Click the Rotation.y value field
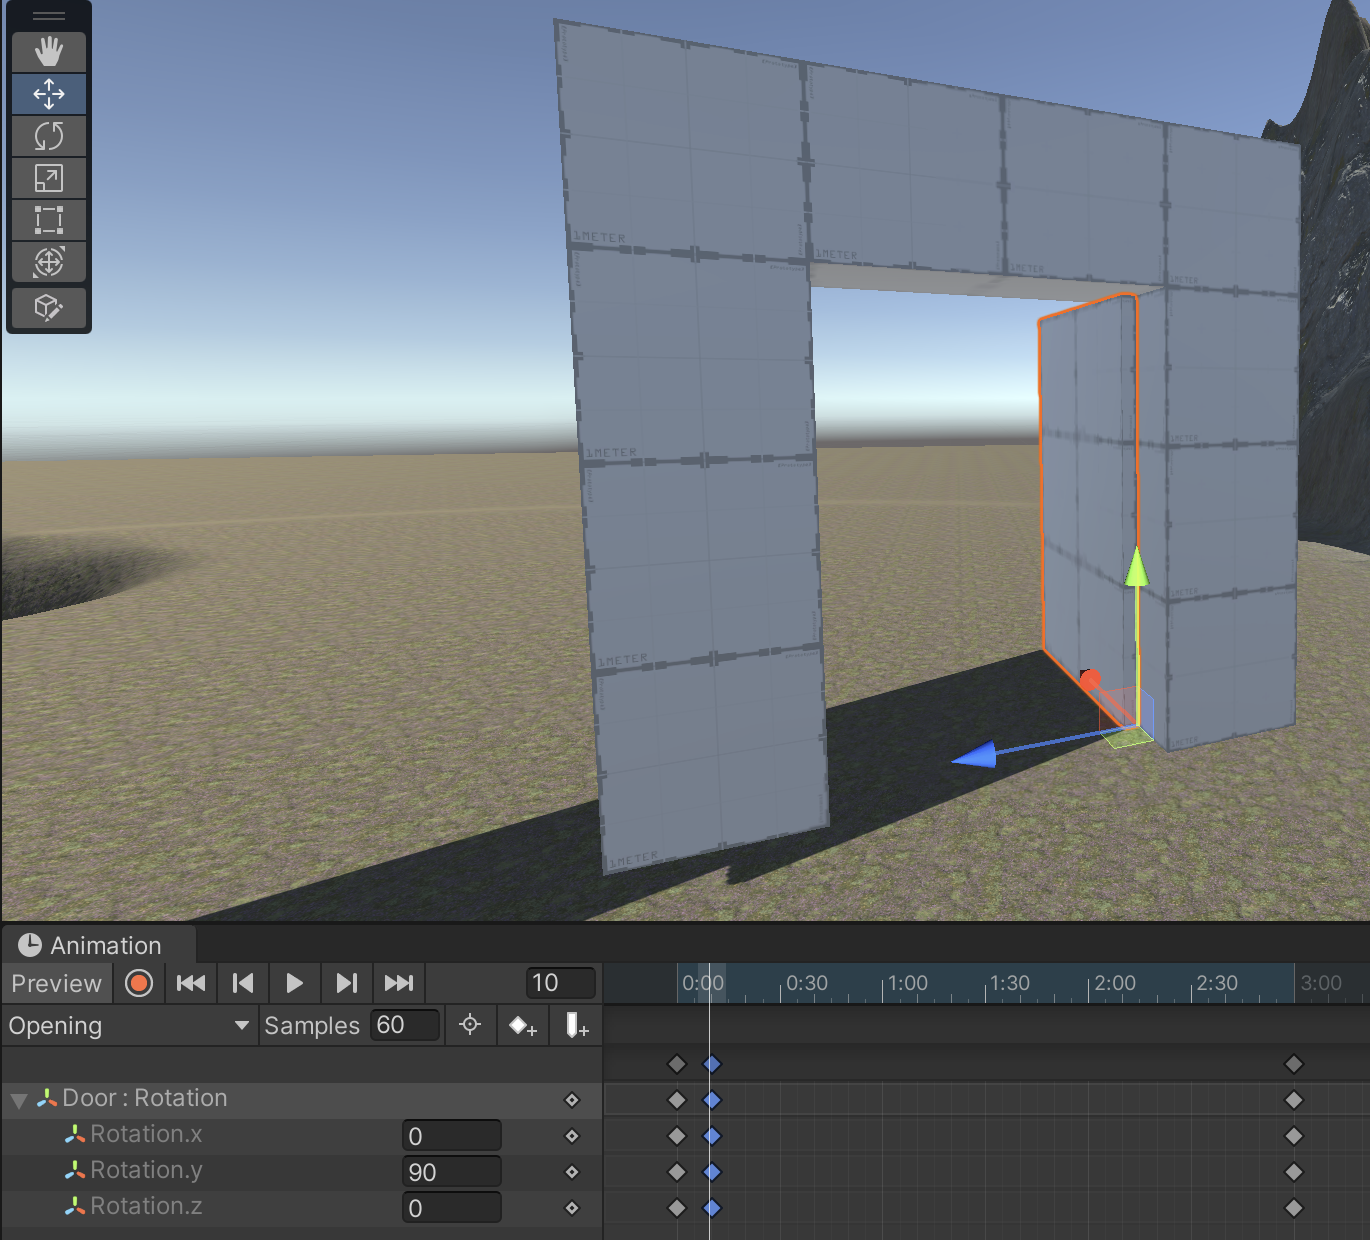 (451, 1172)
